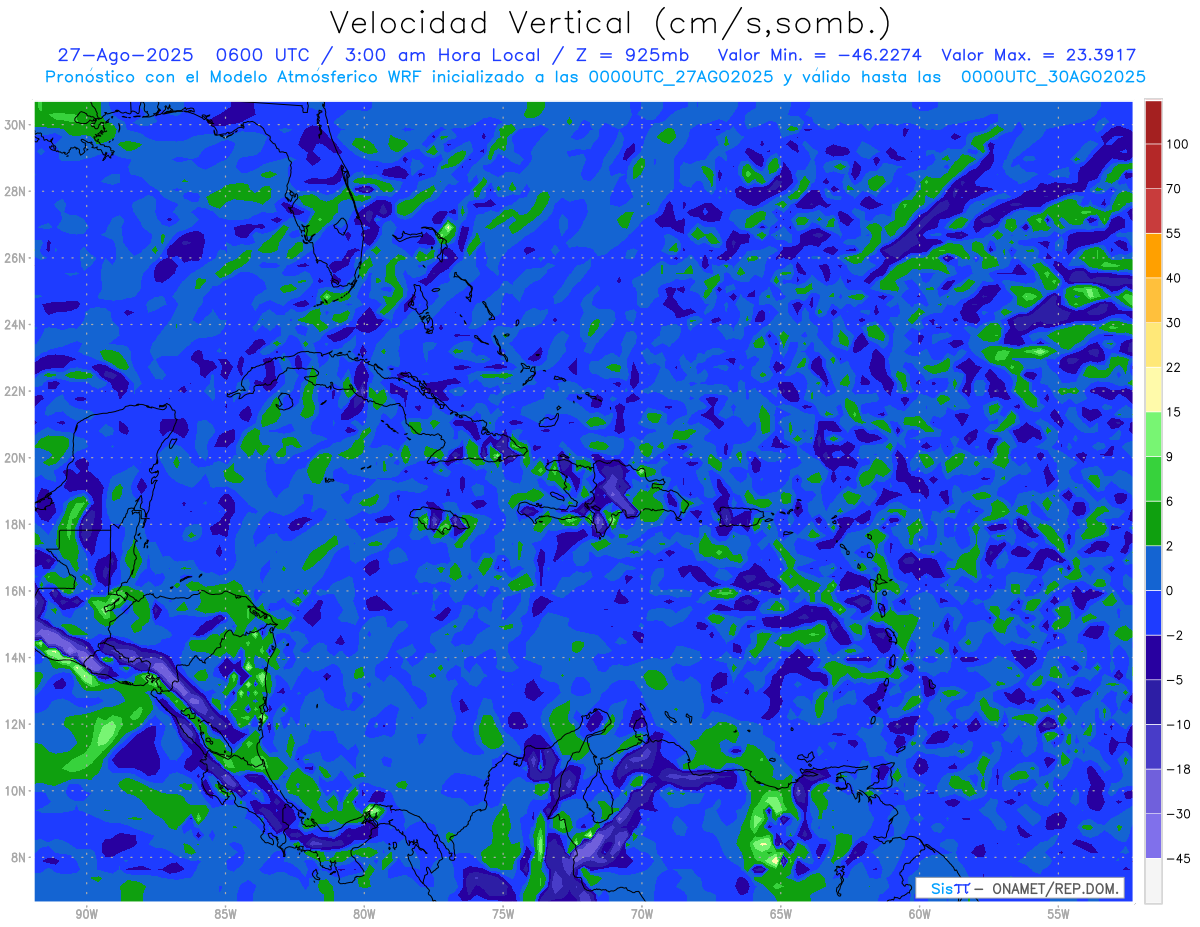Click the 70W longitude label
Image resolution: width=1200 pixels, height=927 pixels.
[x=642, y=914]
